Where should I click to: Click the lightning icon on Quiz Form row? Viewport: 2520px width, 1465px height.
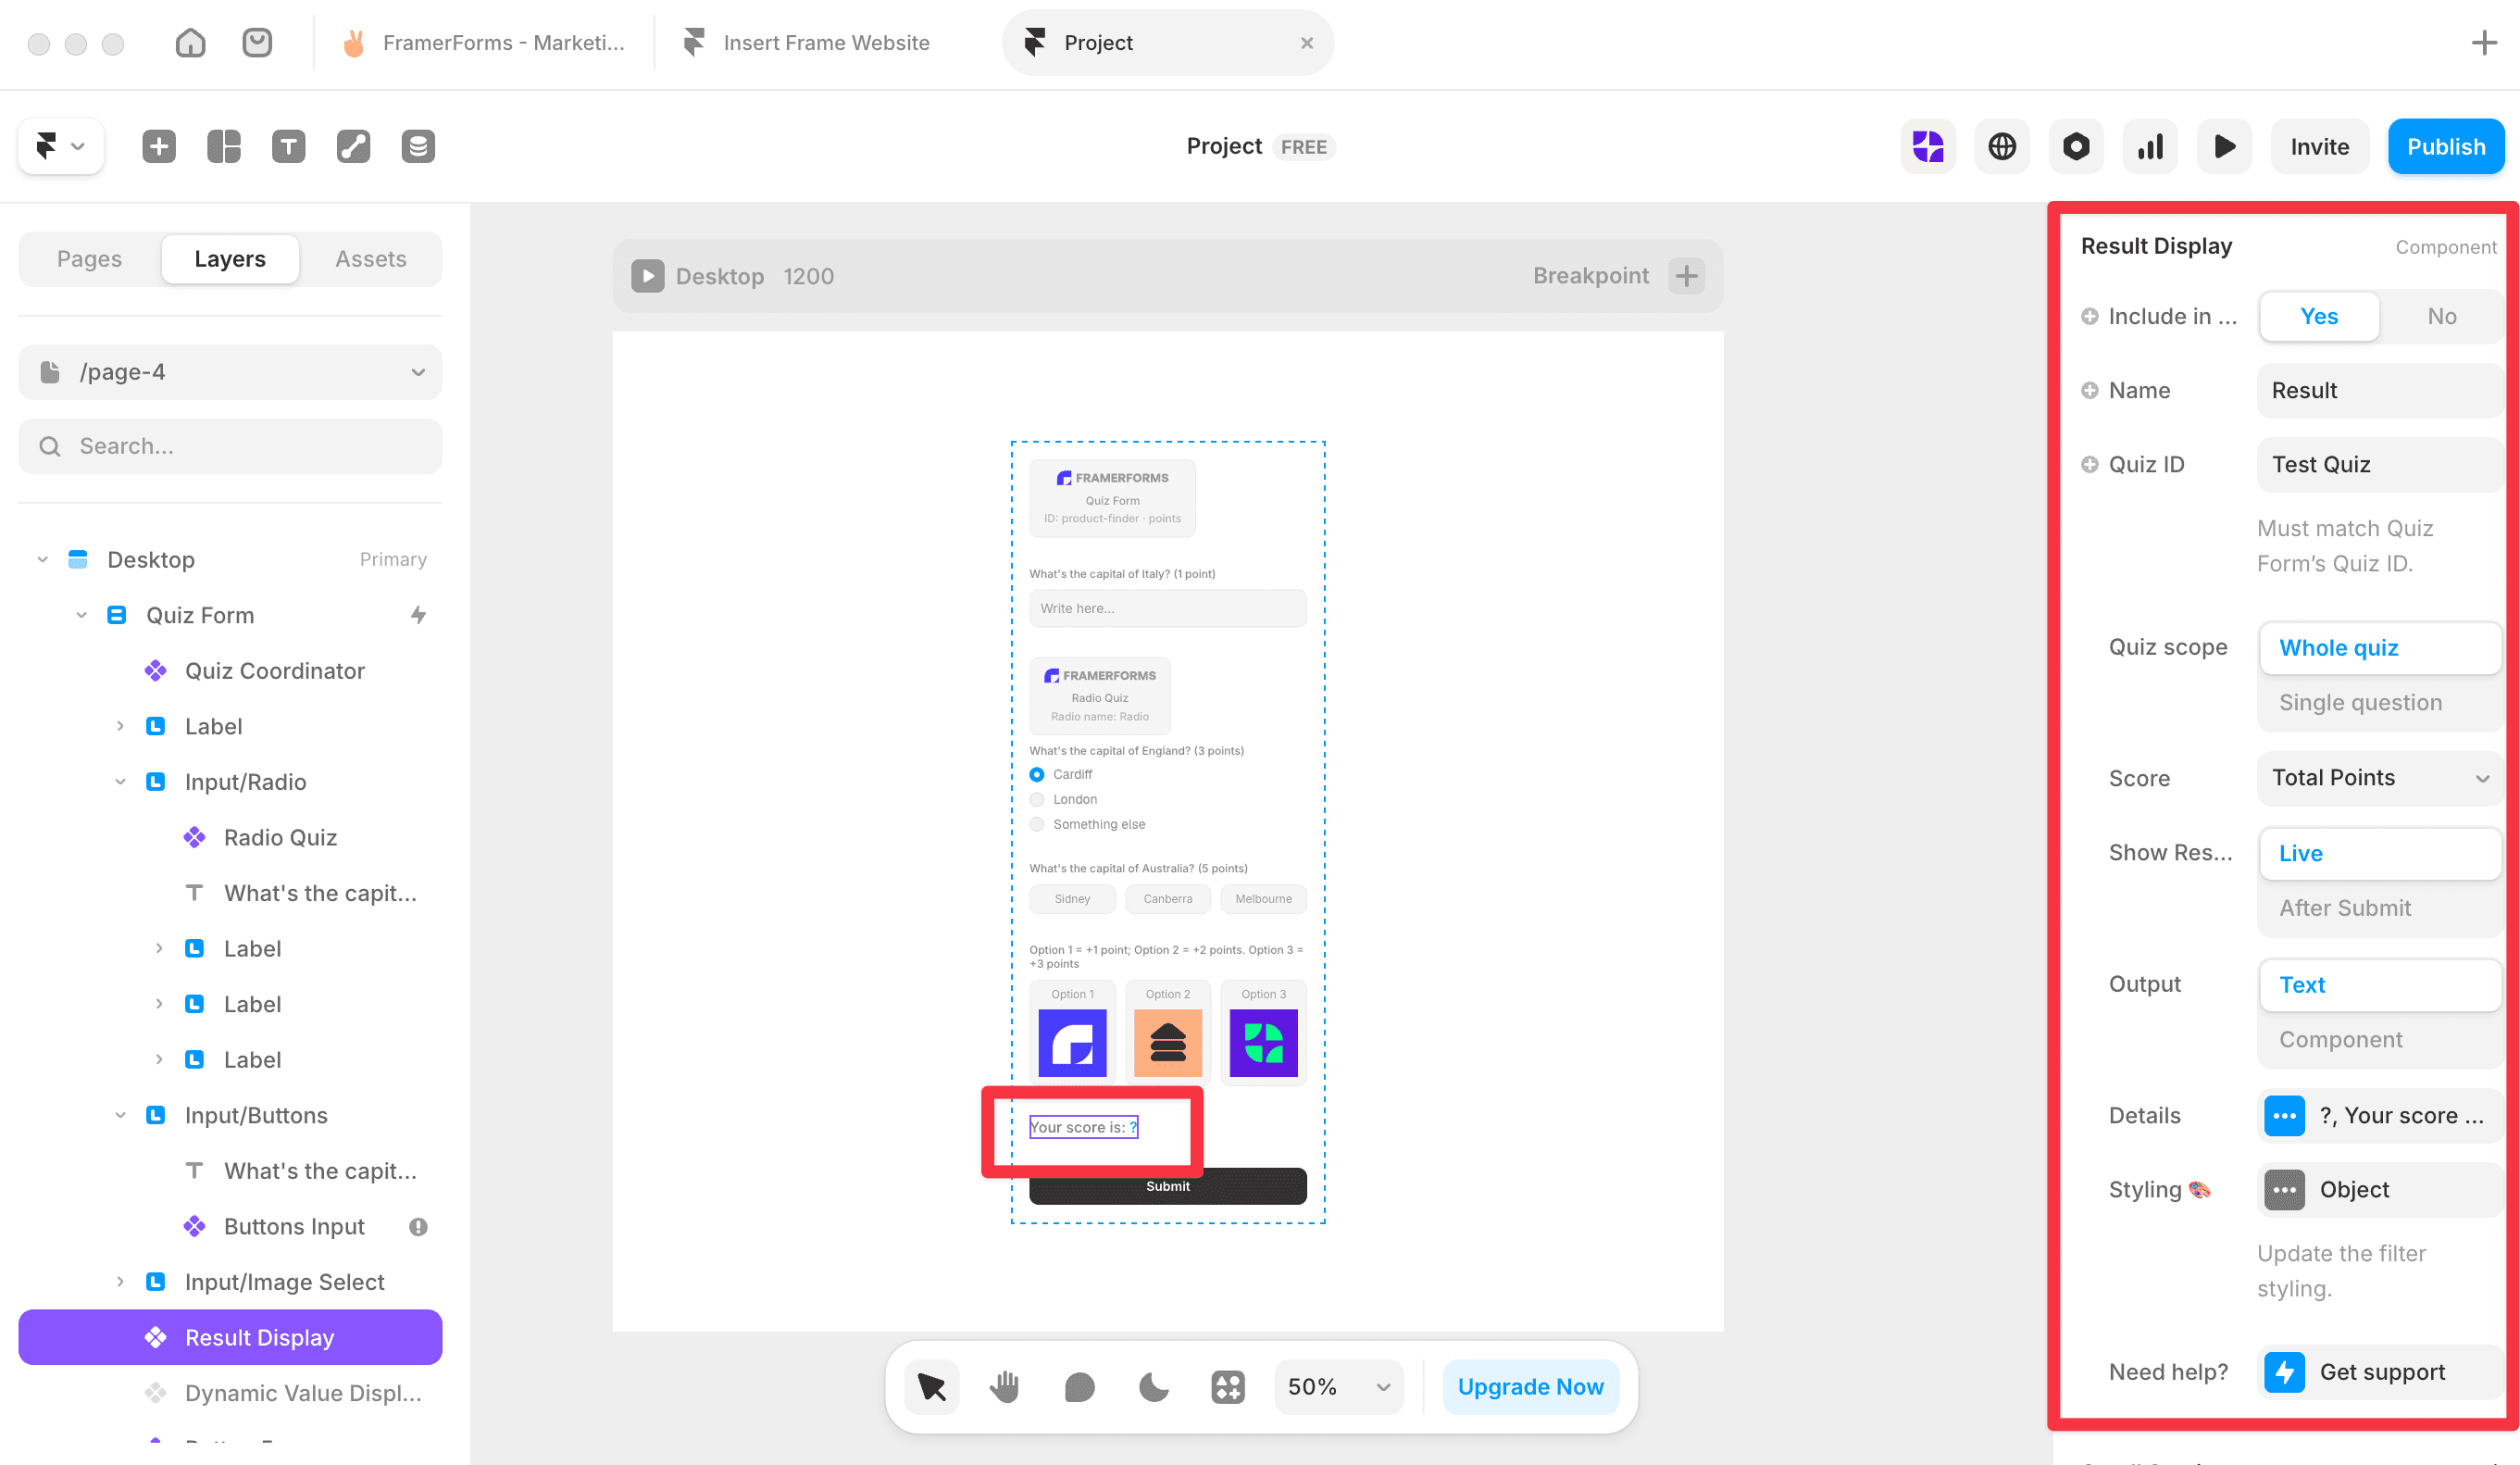point(418,615)
